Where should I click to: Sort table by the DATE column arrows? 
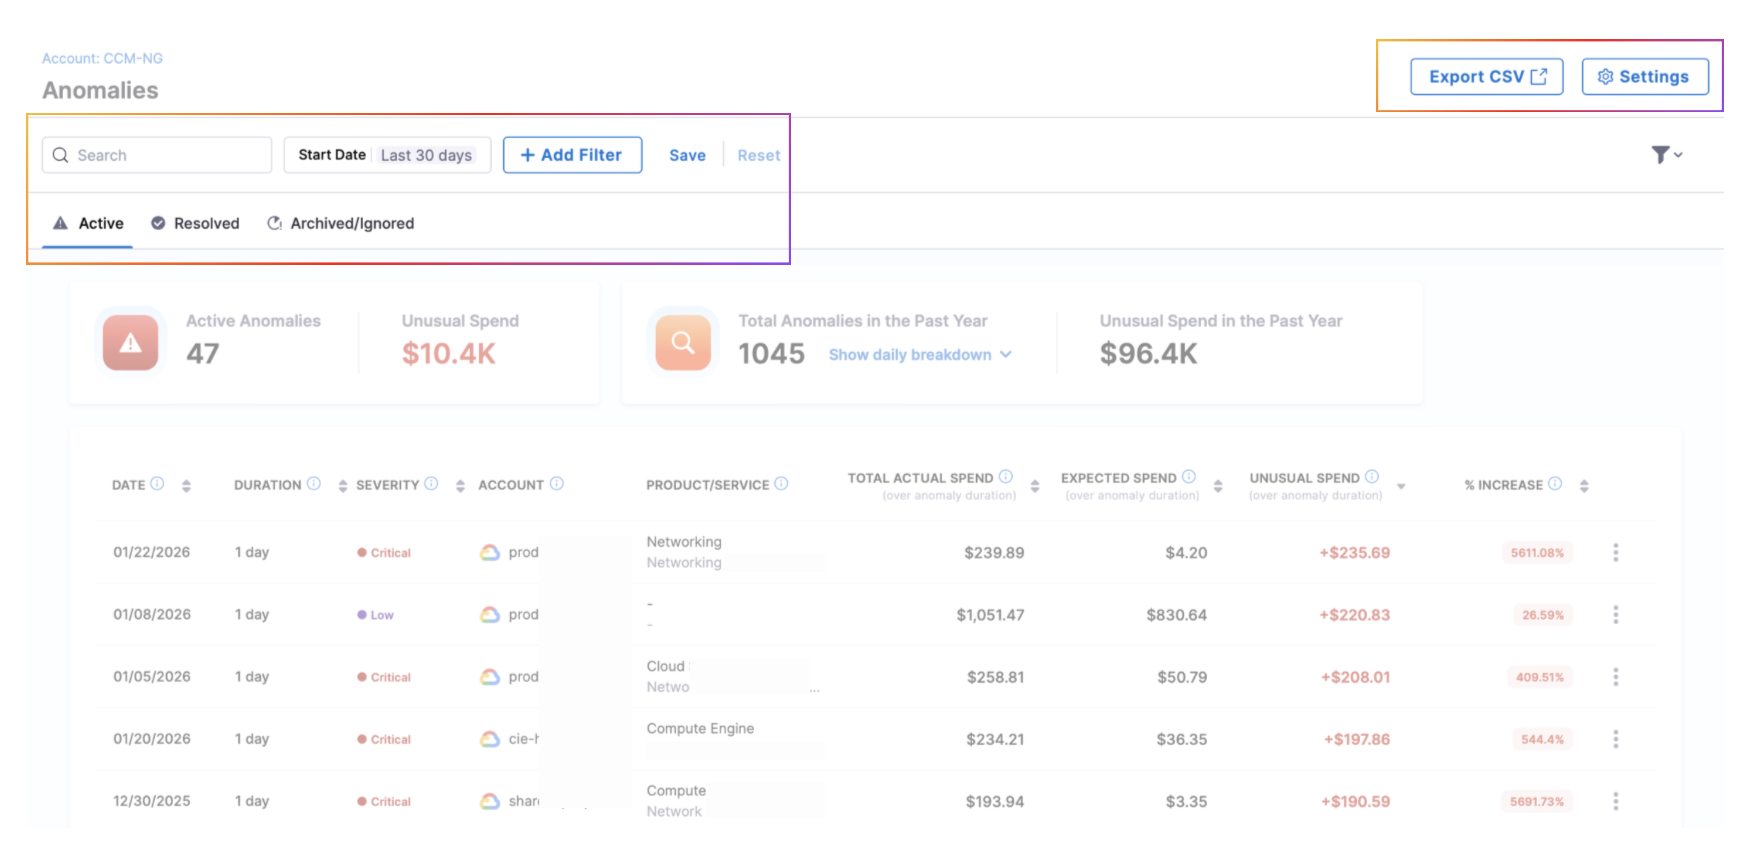coord(186,486)
